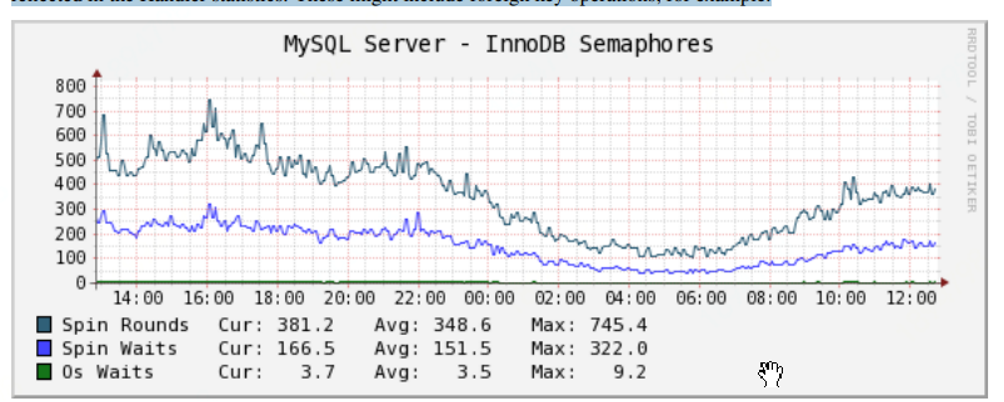Click the 800 y-axis label
This screenshot has width=1004, height=402.
point(71,85)
